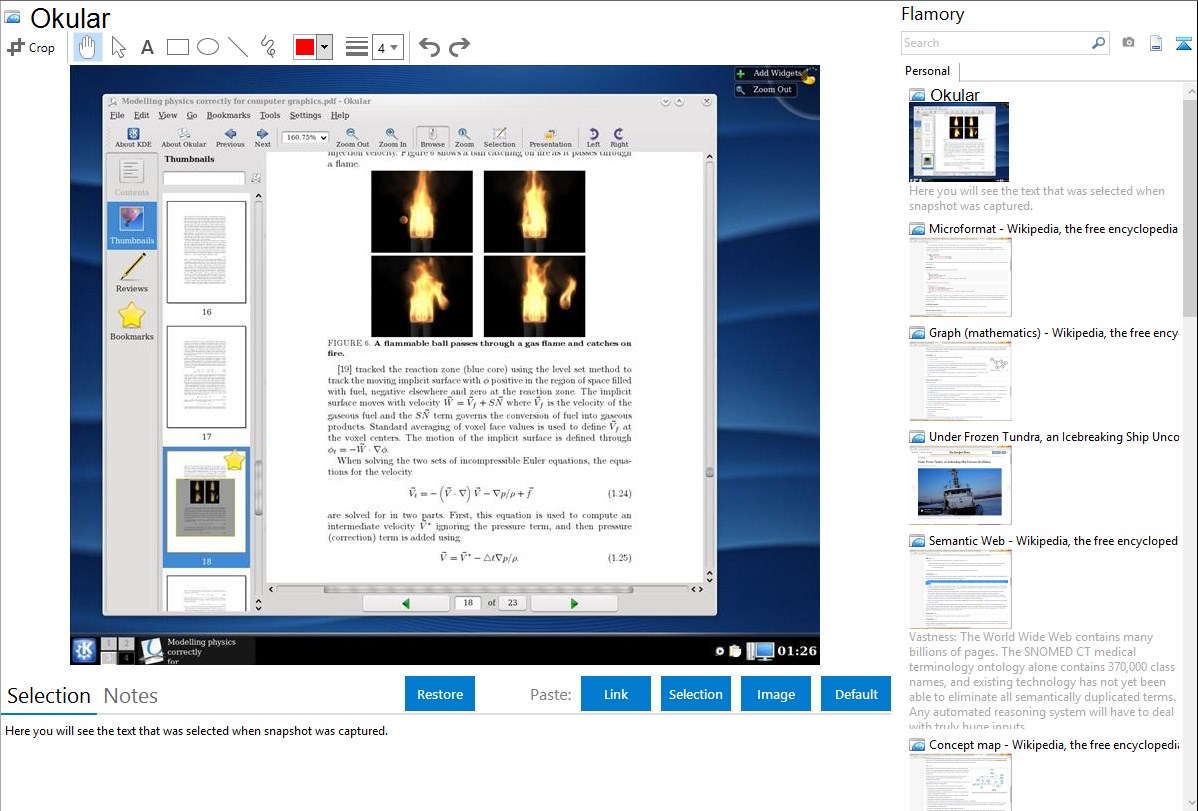Open the Bookmarks sidebar panel
This screenshot has height=811, width=1198.
coord(131,321)
